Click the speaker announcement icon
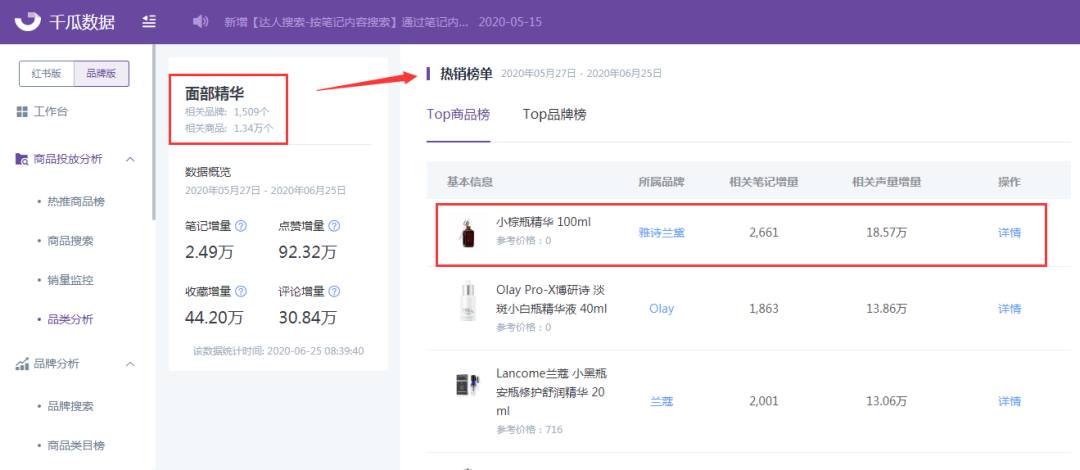1080x470 pixels. (200, 21)
